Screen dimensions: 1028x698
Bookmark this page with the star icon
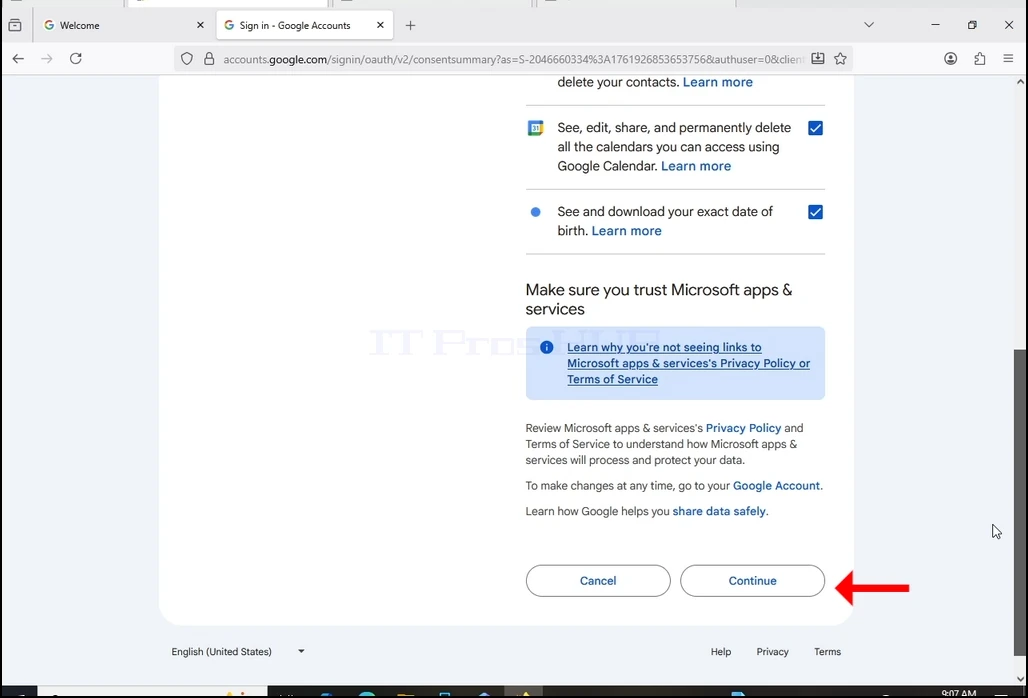(x=840, y=59)
